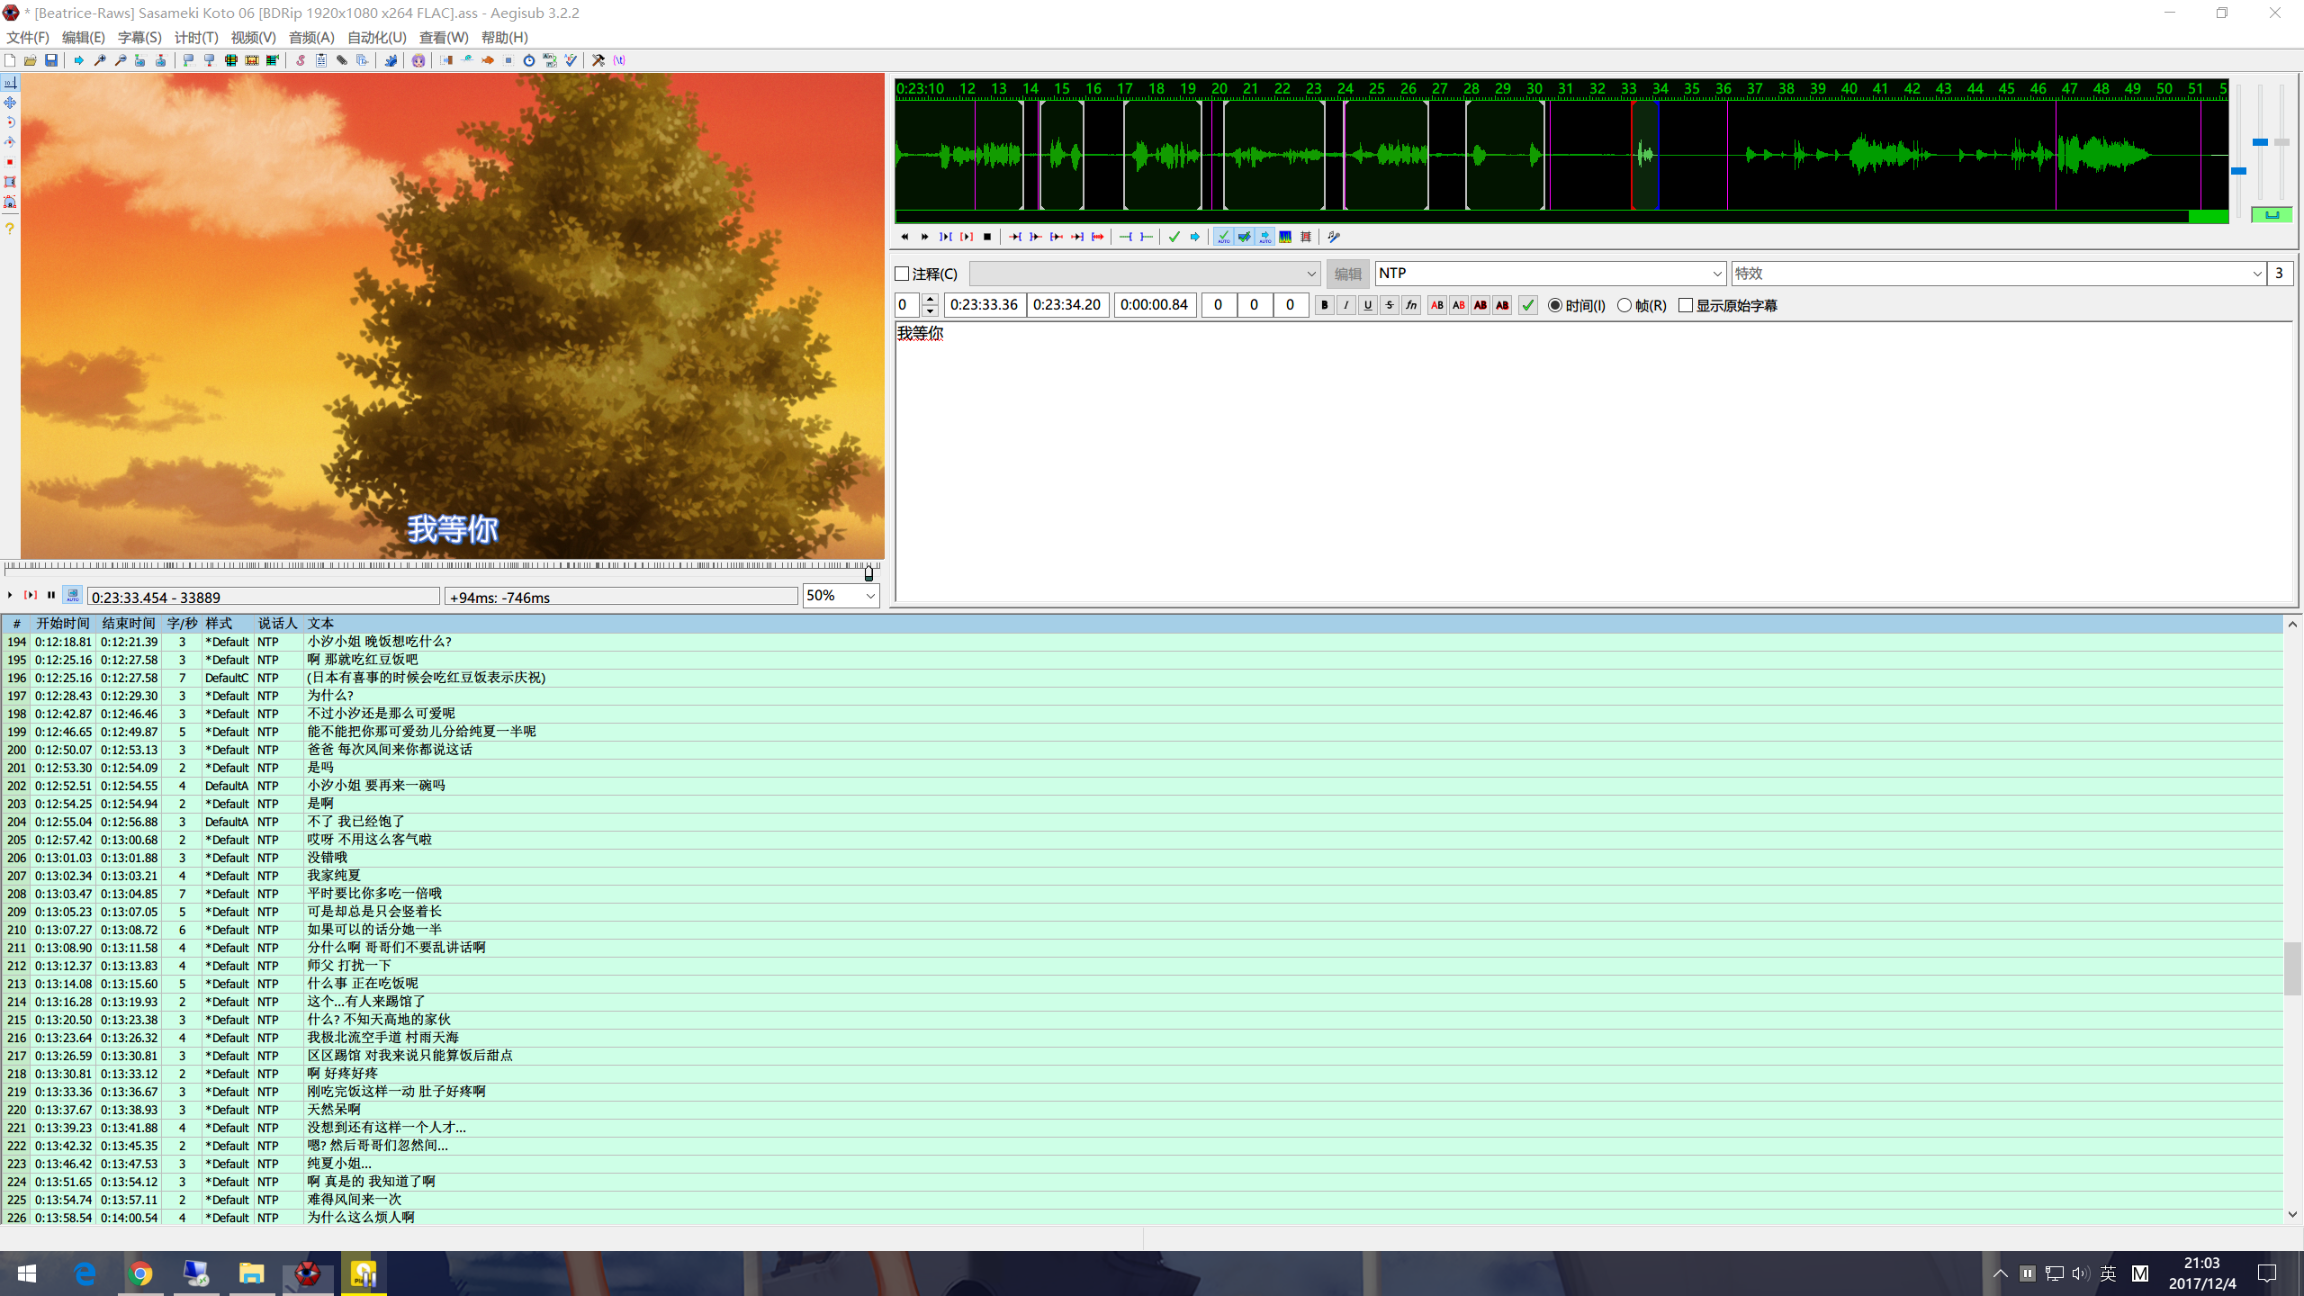
Task: Toggle the spectrum analyzer mode icon
Action: [1285, 237]
